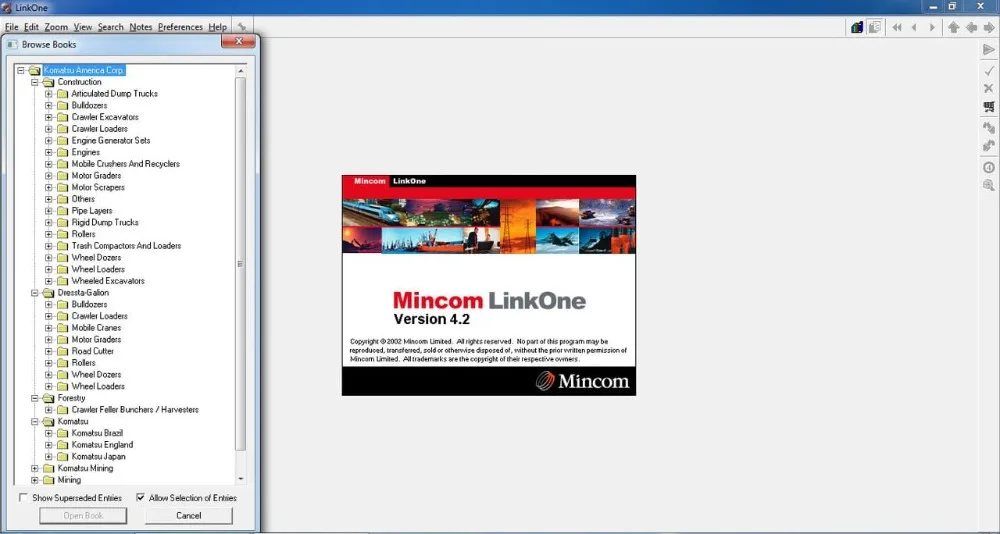The image size is (1000, 534).
Task: Click the checkmark icon in side toolbar
Action: (x=989, y=70)
